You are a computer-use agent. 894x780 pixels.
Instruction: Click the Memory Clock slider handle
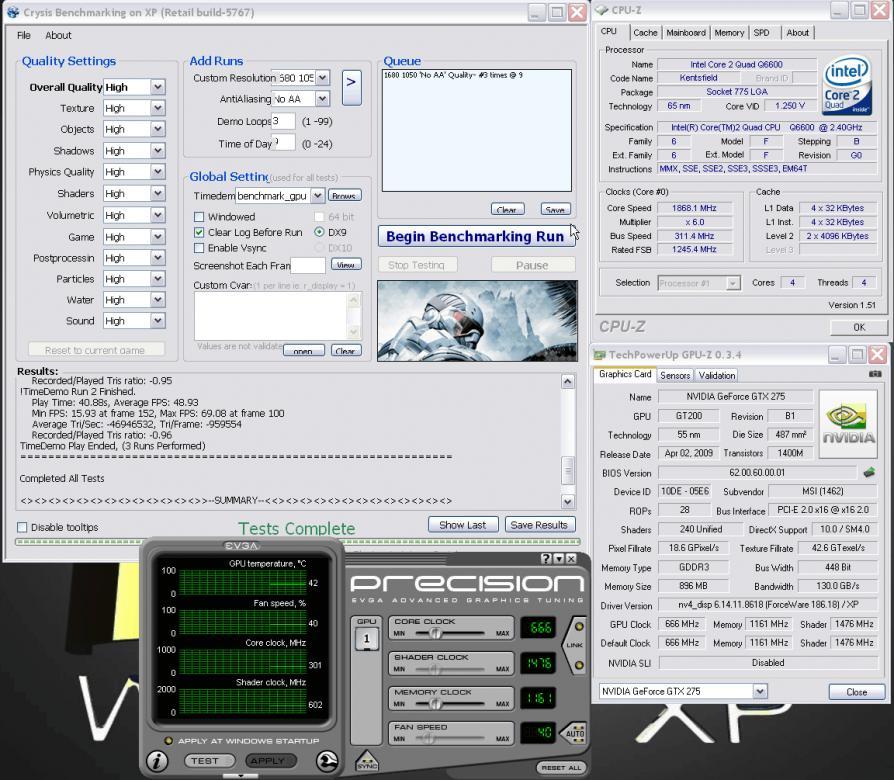point(435,704)
